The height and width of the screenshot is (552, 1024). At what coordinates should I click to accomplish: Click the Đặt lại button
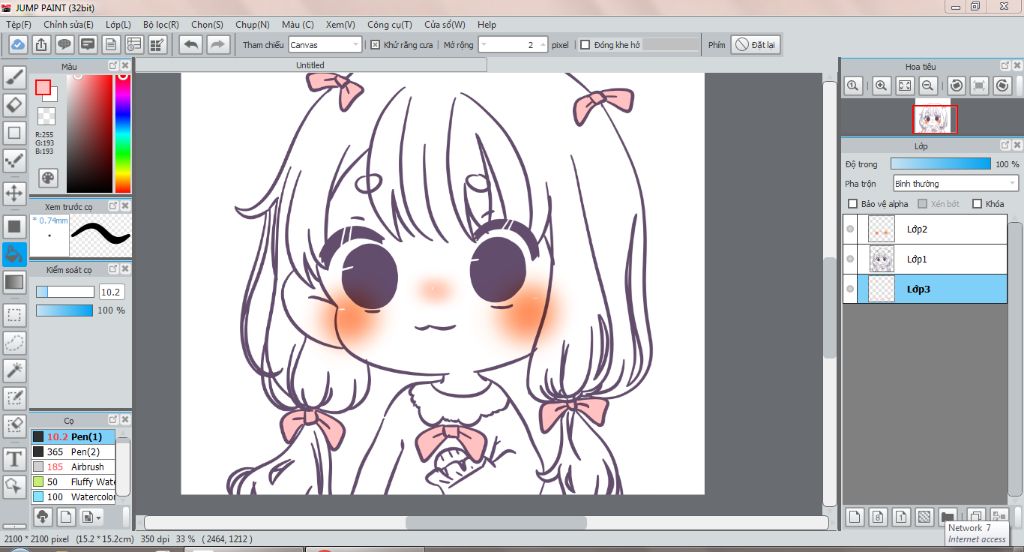756,44
